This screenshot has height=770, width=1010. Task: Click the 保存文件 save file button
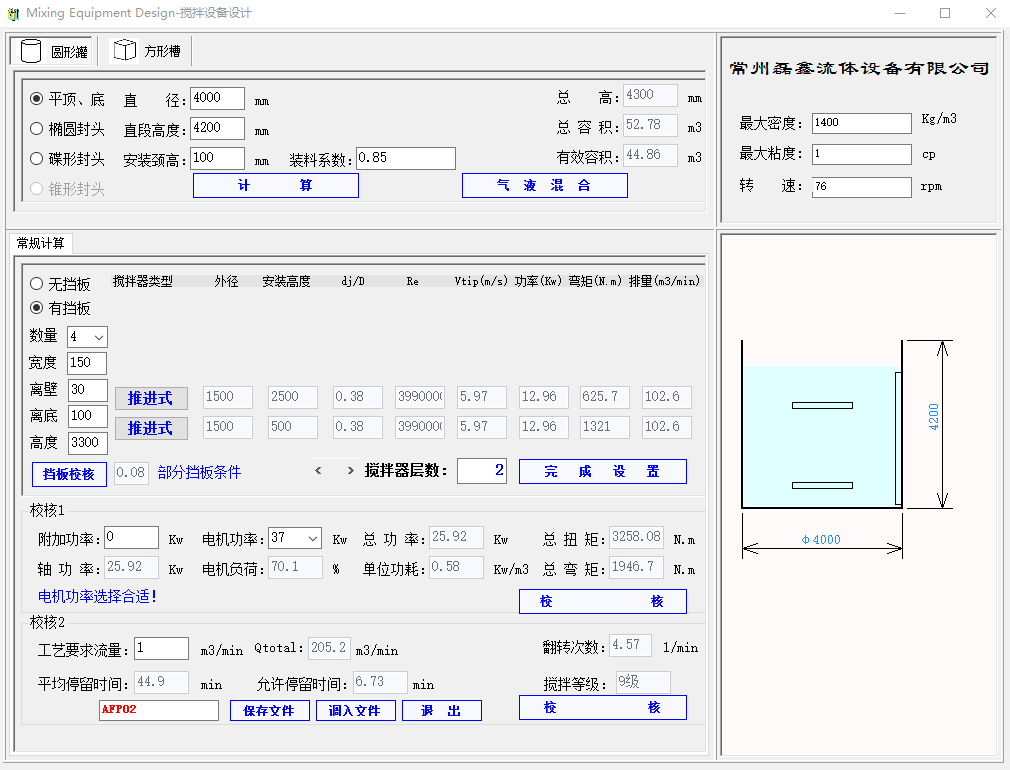269,710
